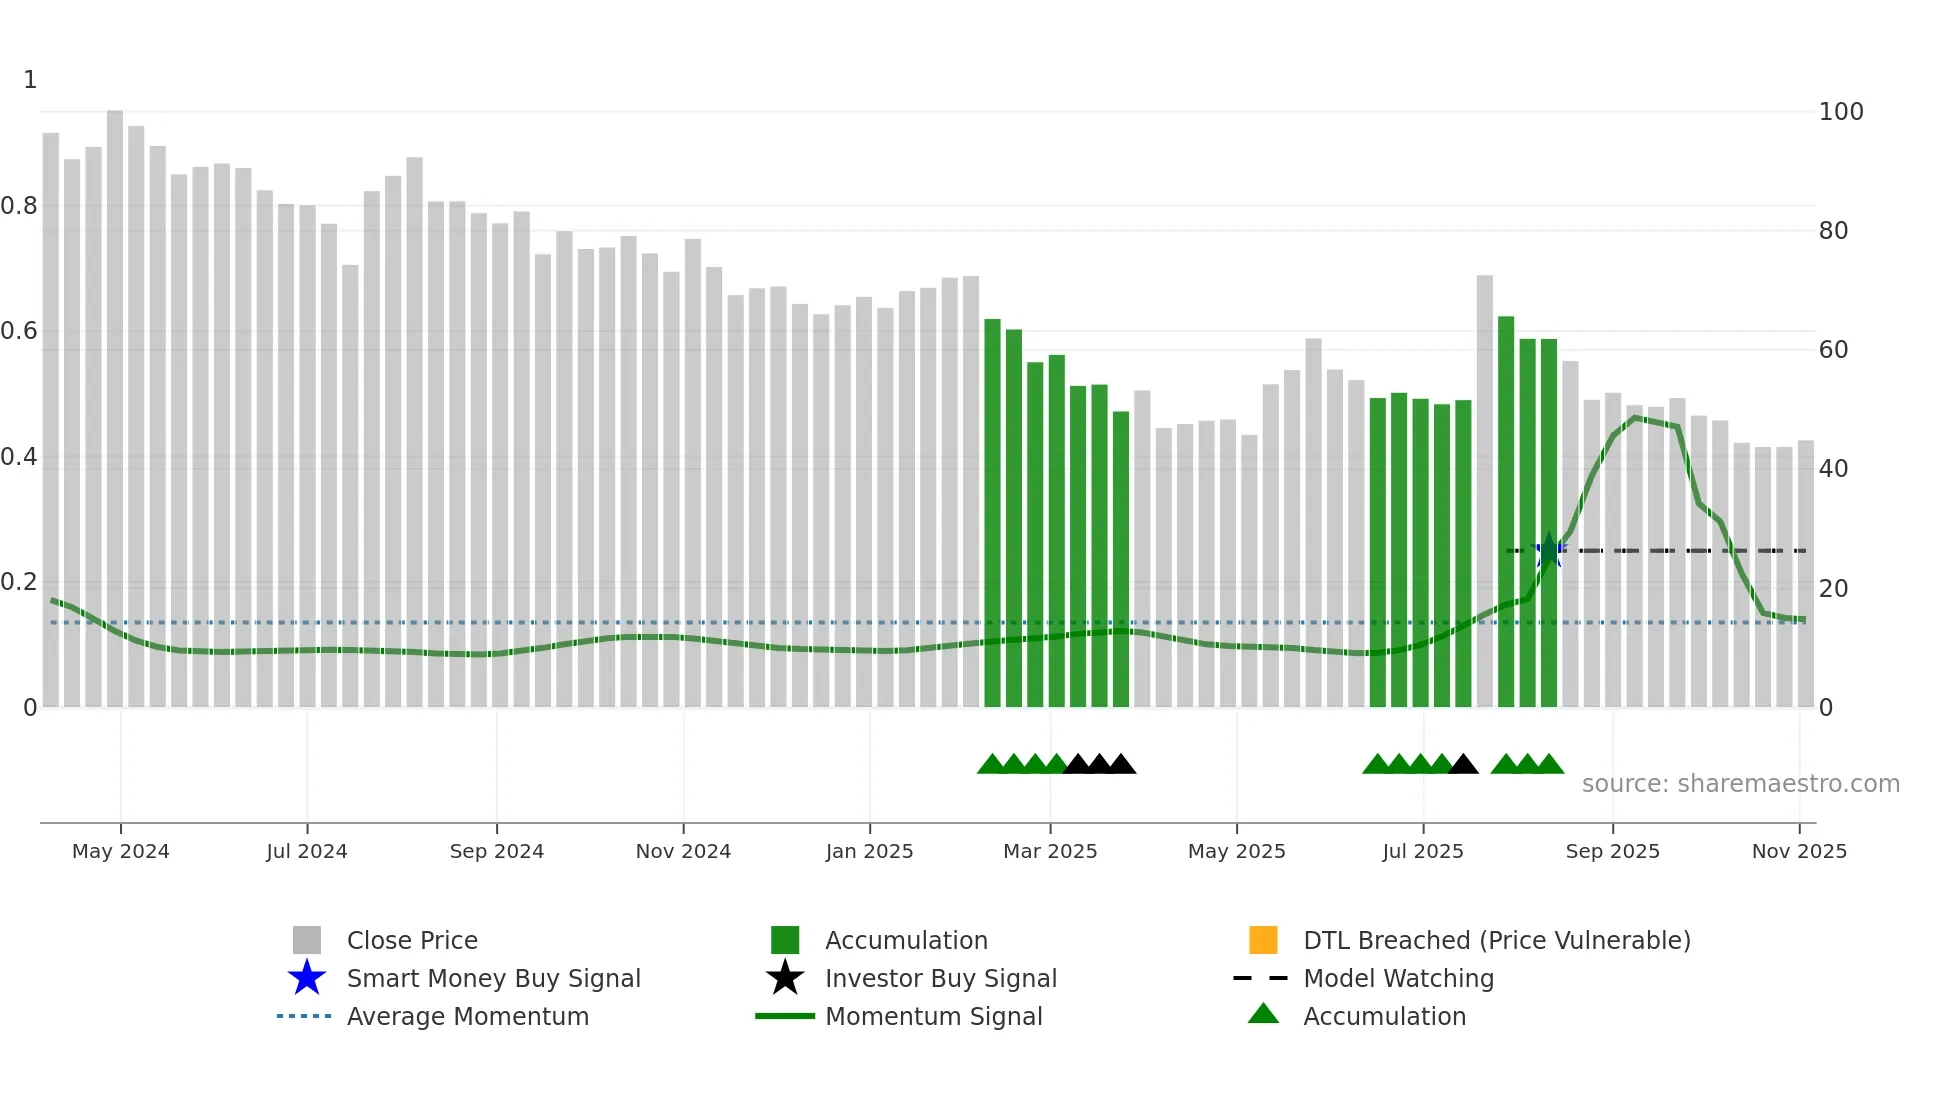
Task: Click the tallest gray bar near May 2024
Action: tap(115, 400)
